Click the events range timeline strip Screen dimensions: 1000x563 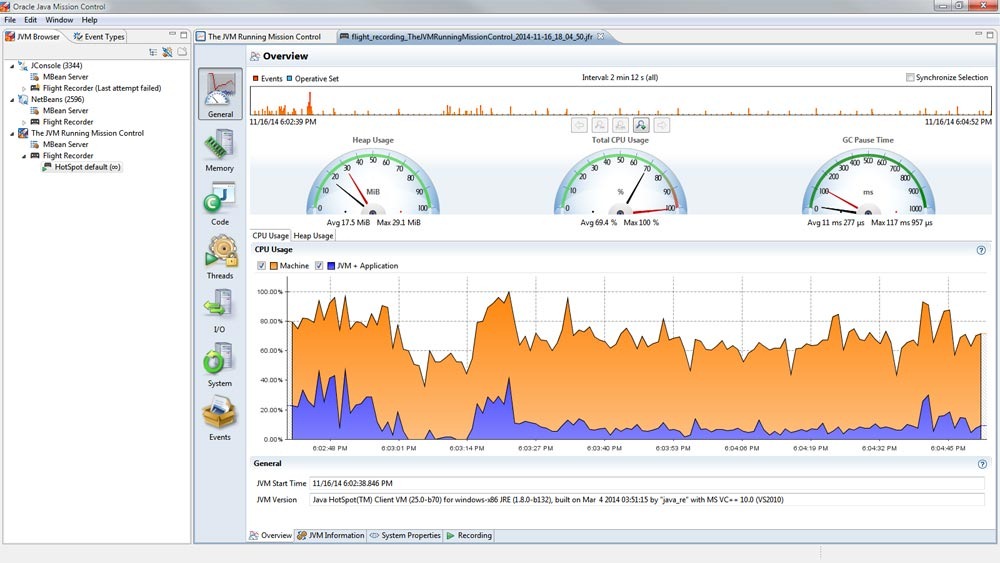coord(621,101)
